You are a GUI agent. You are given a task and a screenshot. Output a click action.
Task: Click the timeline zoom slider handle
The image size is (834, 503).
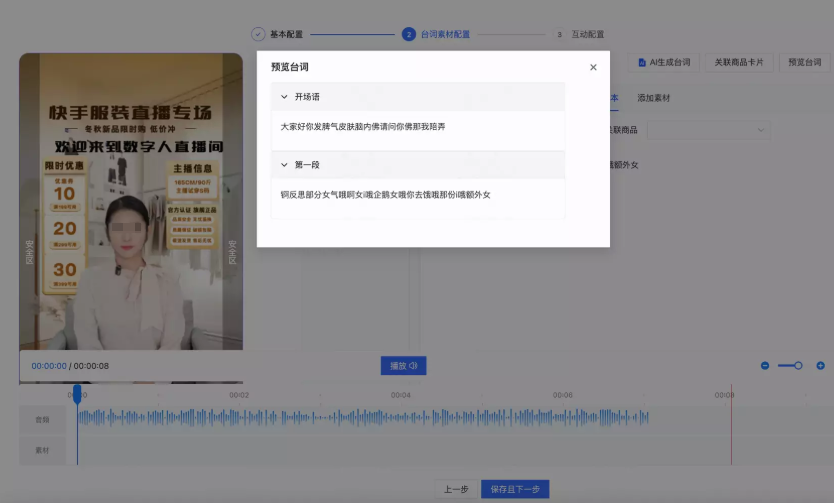click(x=798, y=366)
